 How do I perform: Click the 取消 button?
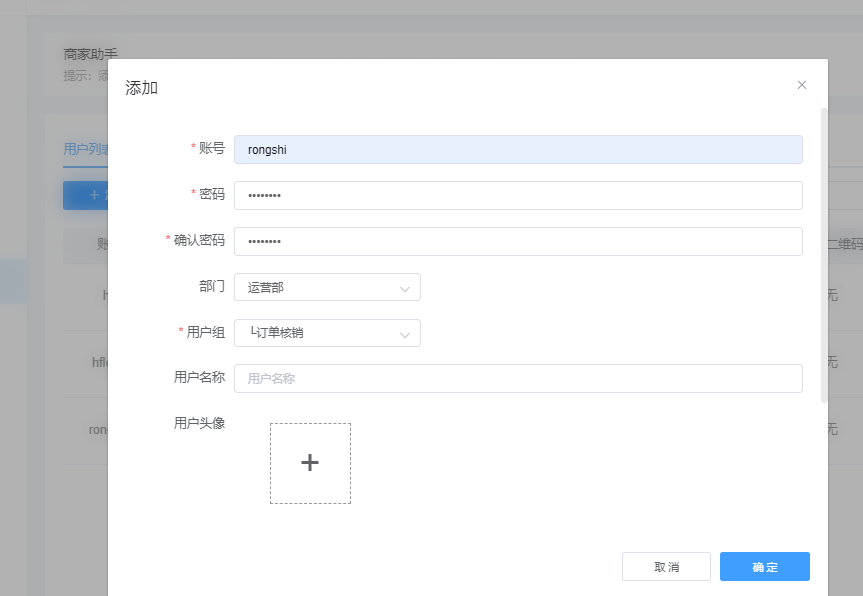click(x=666, y=566)
